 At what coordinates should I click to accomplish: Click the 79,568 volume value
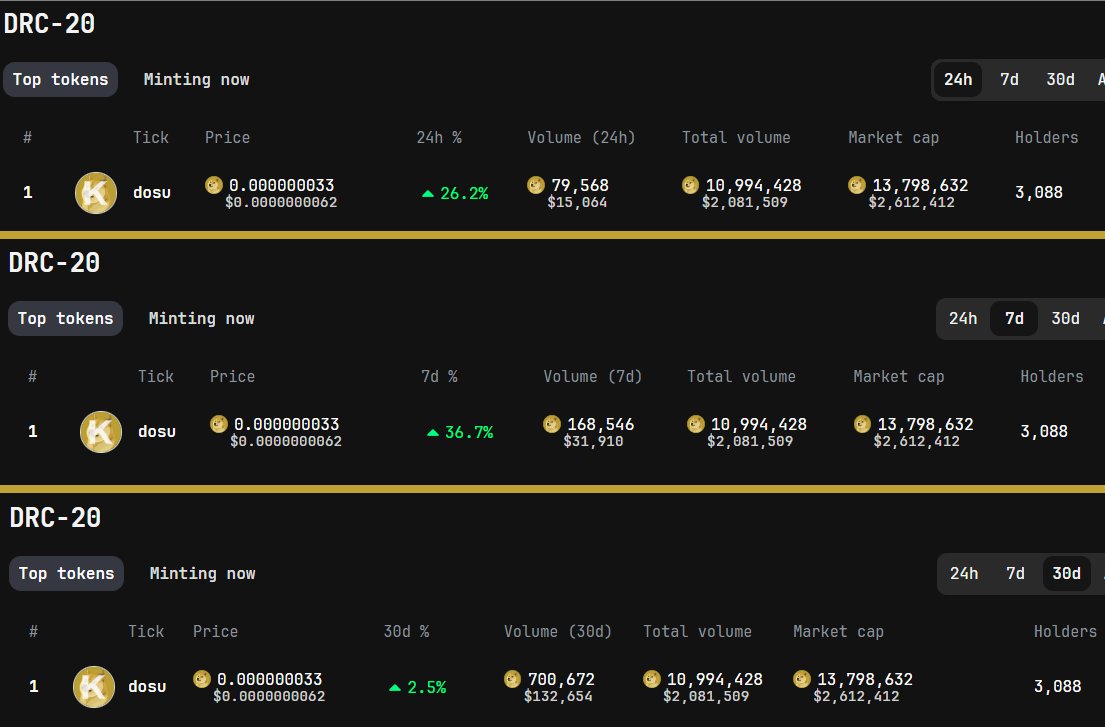tap(580, 185)
